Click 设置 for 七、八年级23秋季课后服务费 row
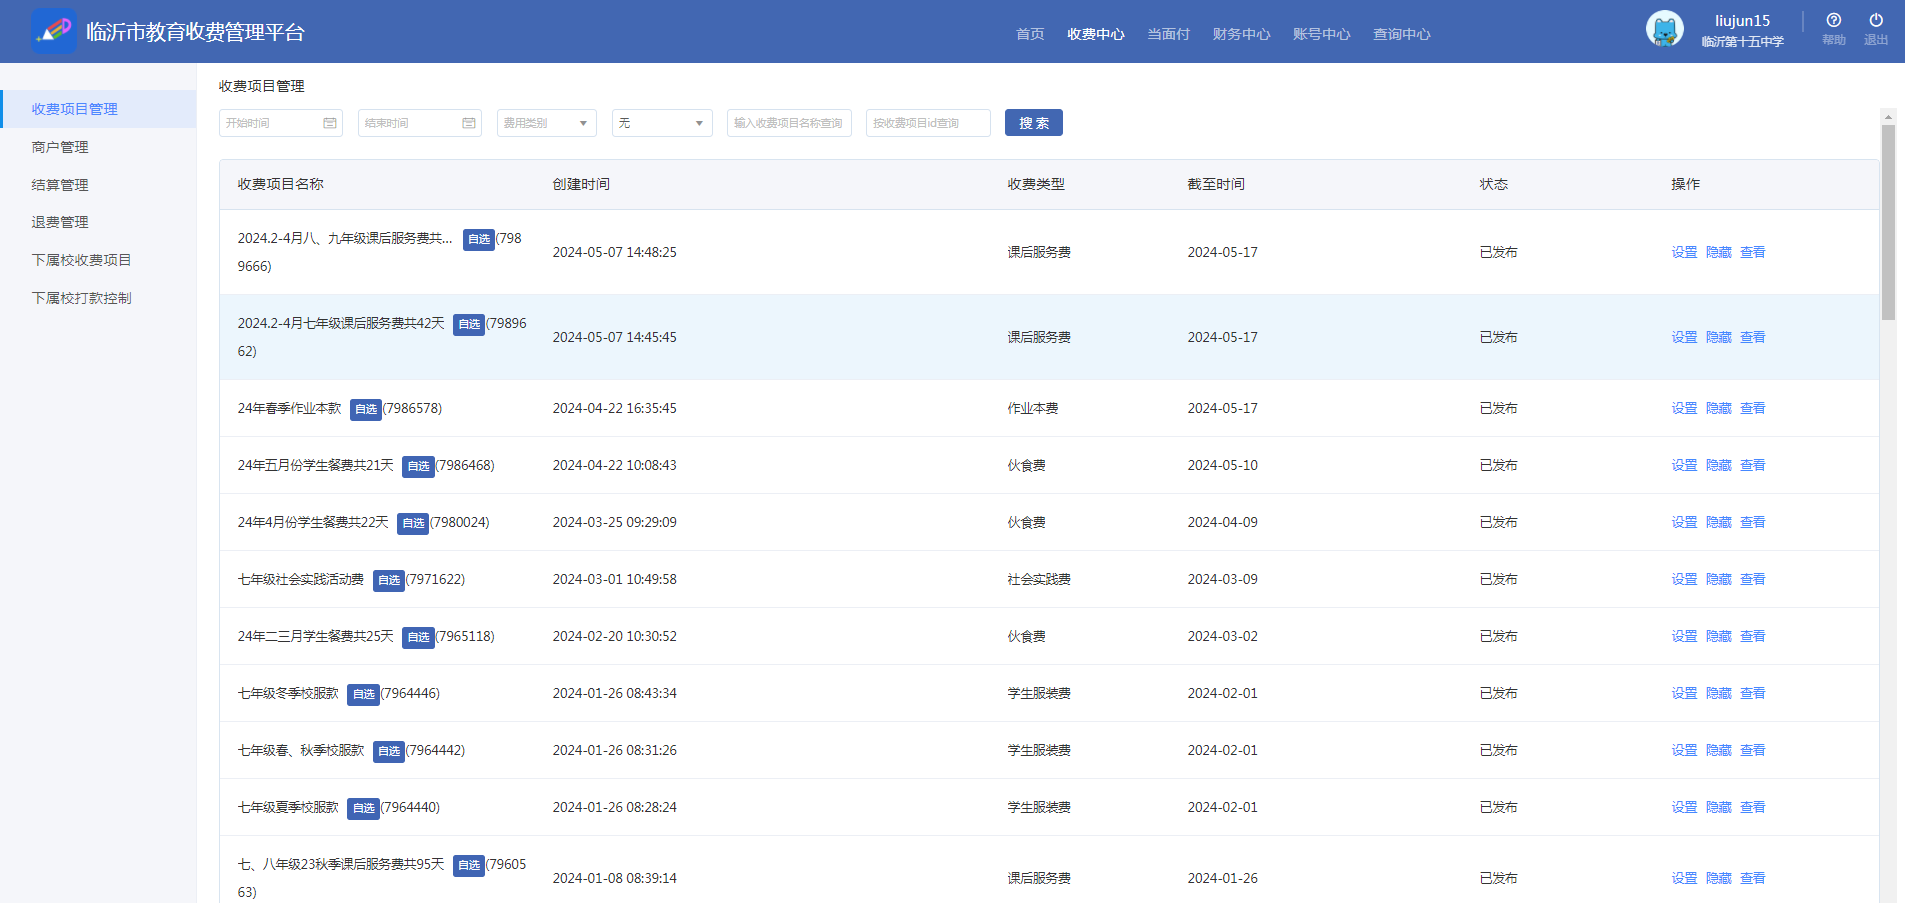 1684,878
